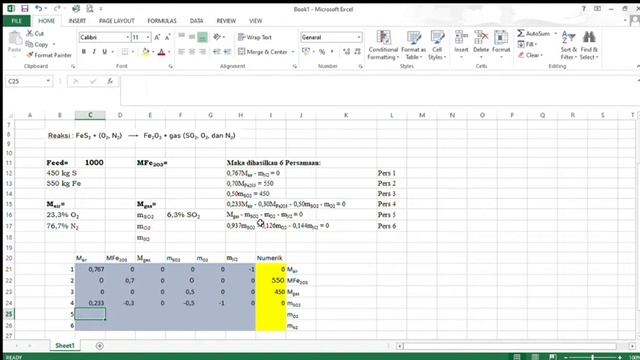The width and height of the screenshot is (640, 360).
Task: Select the Sheet1 tab
Action: pos(65,346)
